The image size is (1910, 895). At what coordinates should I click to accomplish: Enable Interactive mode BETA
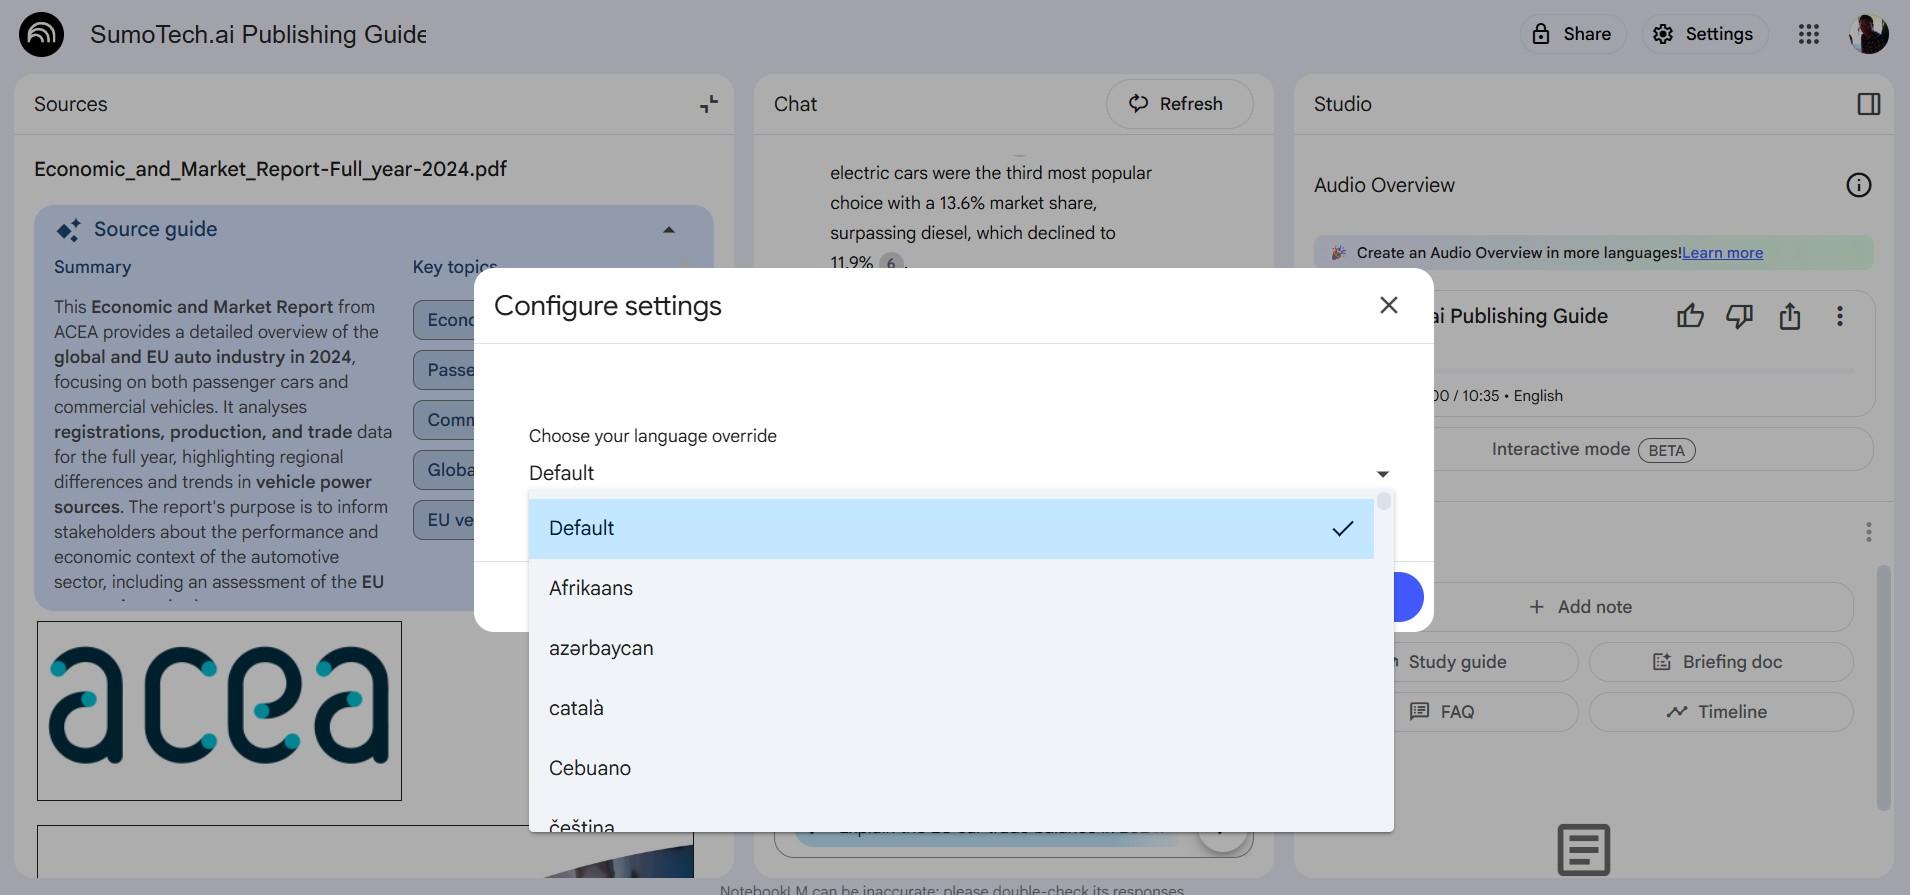(1592, 450)
